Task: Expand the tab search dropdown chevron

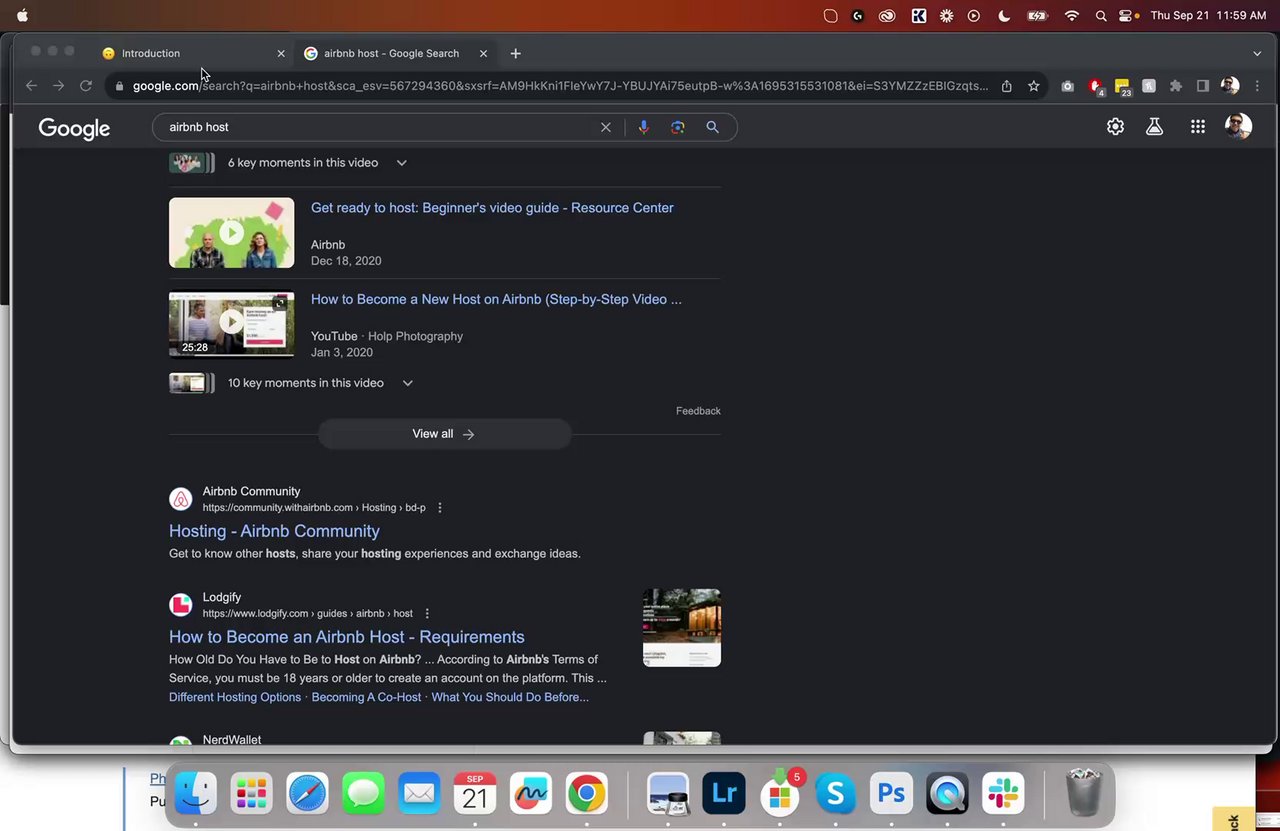Action: 1257,53
